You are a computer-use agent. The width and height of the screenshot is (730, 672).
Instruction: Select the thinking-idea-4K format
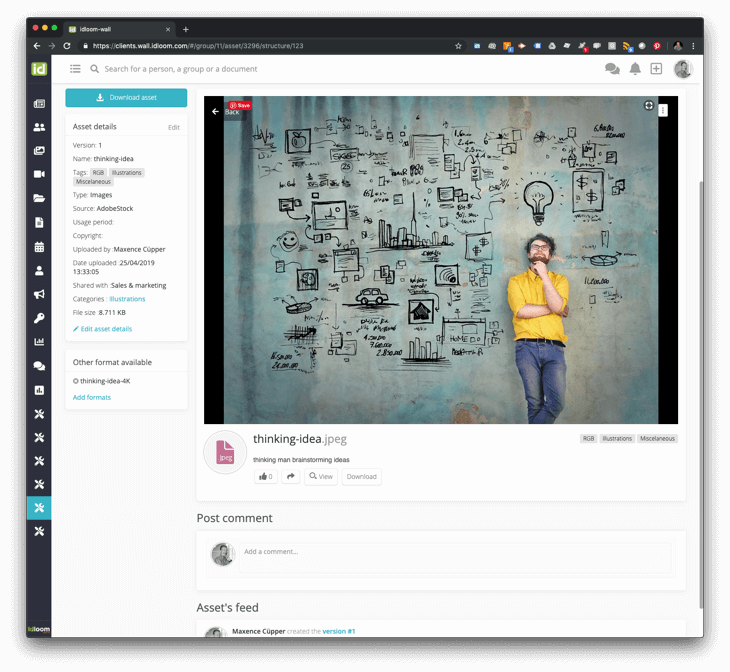[x=104, y=381]
